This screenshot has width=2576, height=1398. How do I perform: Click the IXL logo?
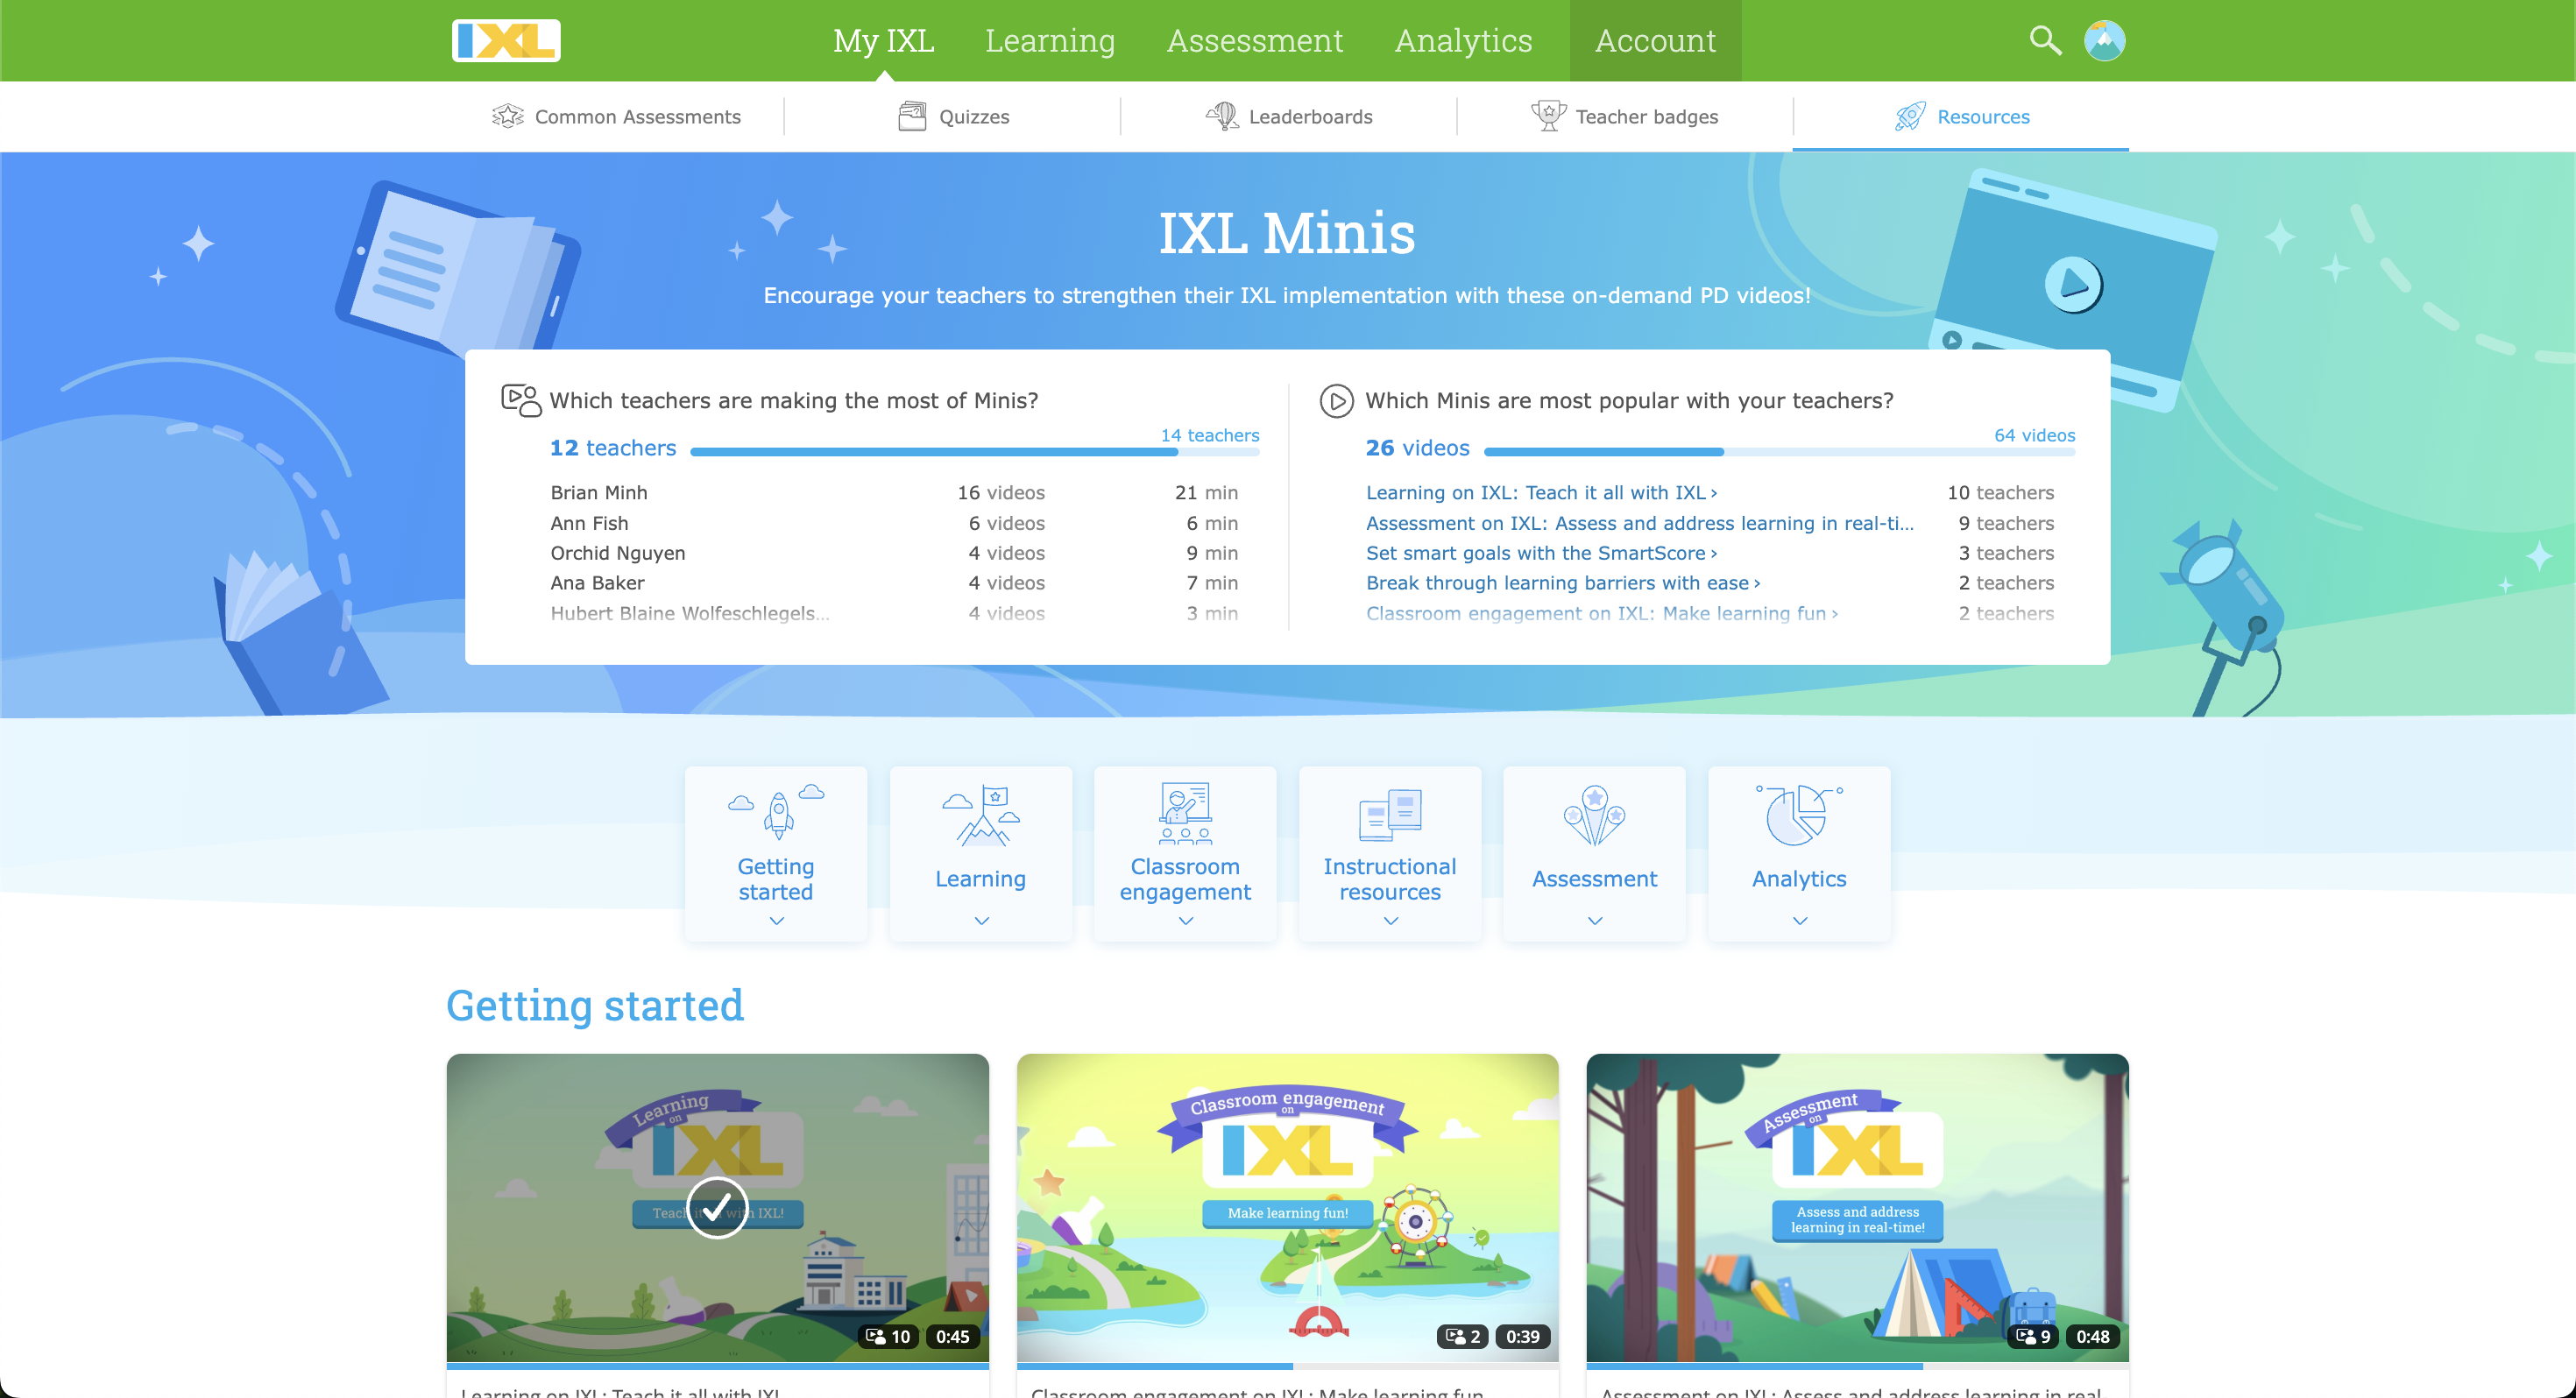coord(506,41)
